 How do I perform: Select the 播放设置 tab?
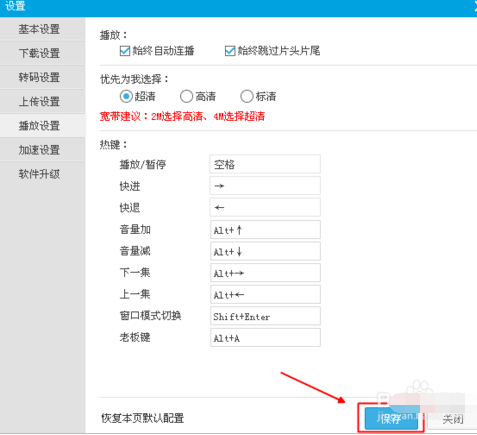click(39, 126)
